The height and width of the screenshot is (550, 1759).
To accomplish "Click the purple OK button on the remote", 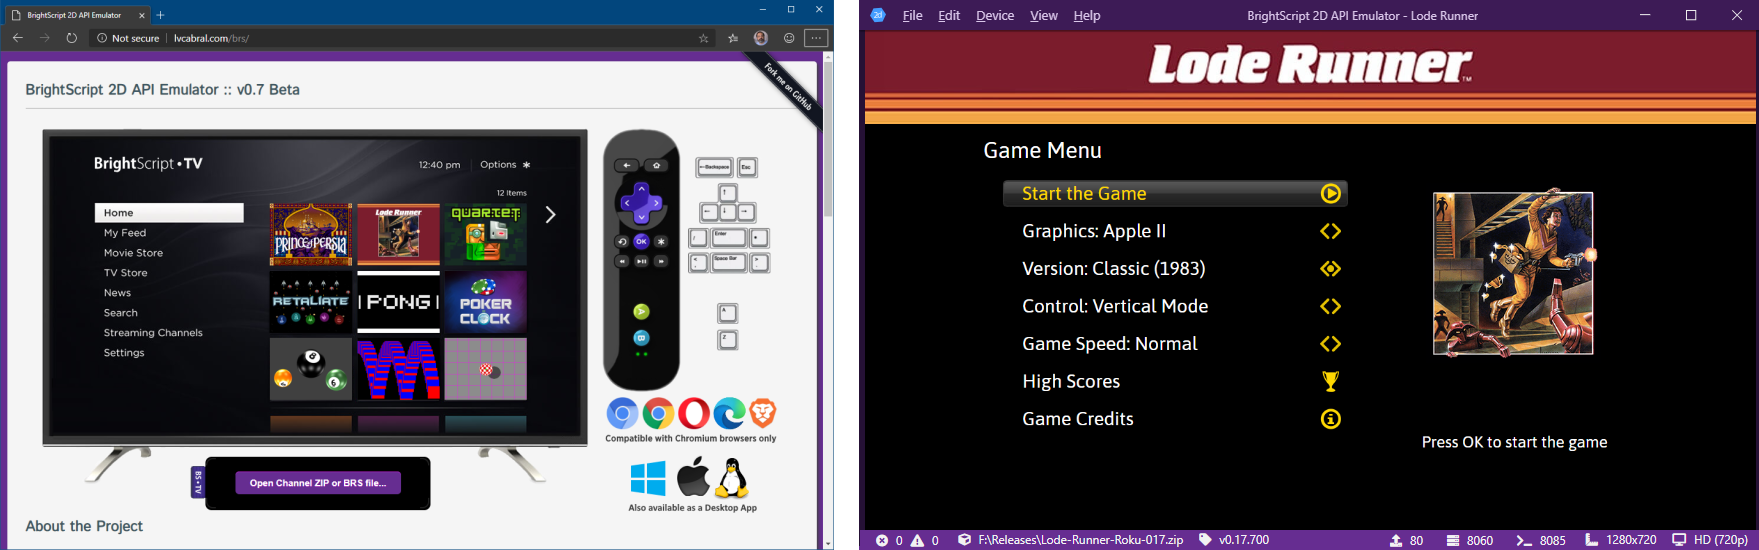I will [641, 241].
